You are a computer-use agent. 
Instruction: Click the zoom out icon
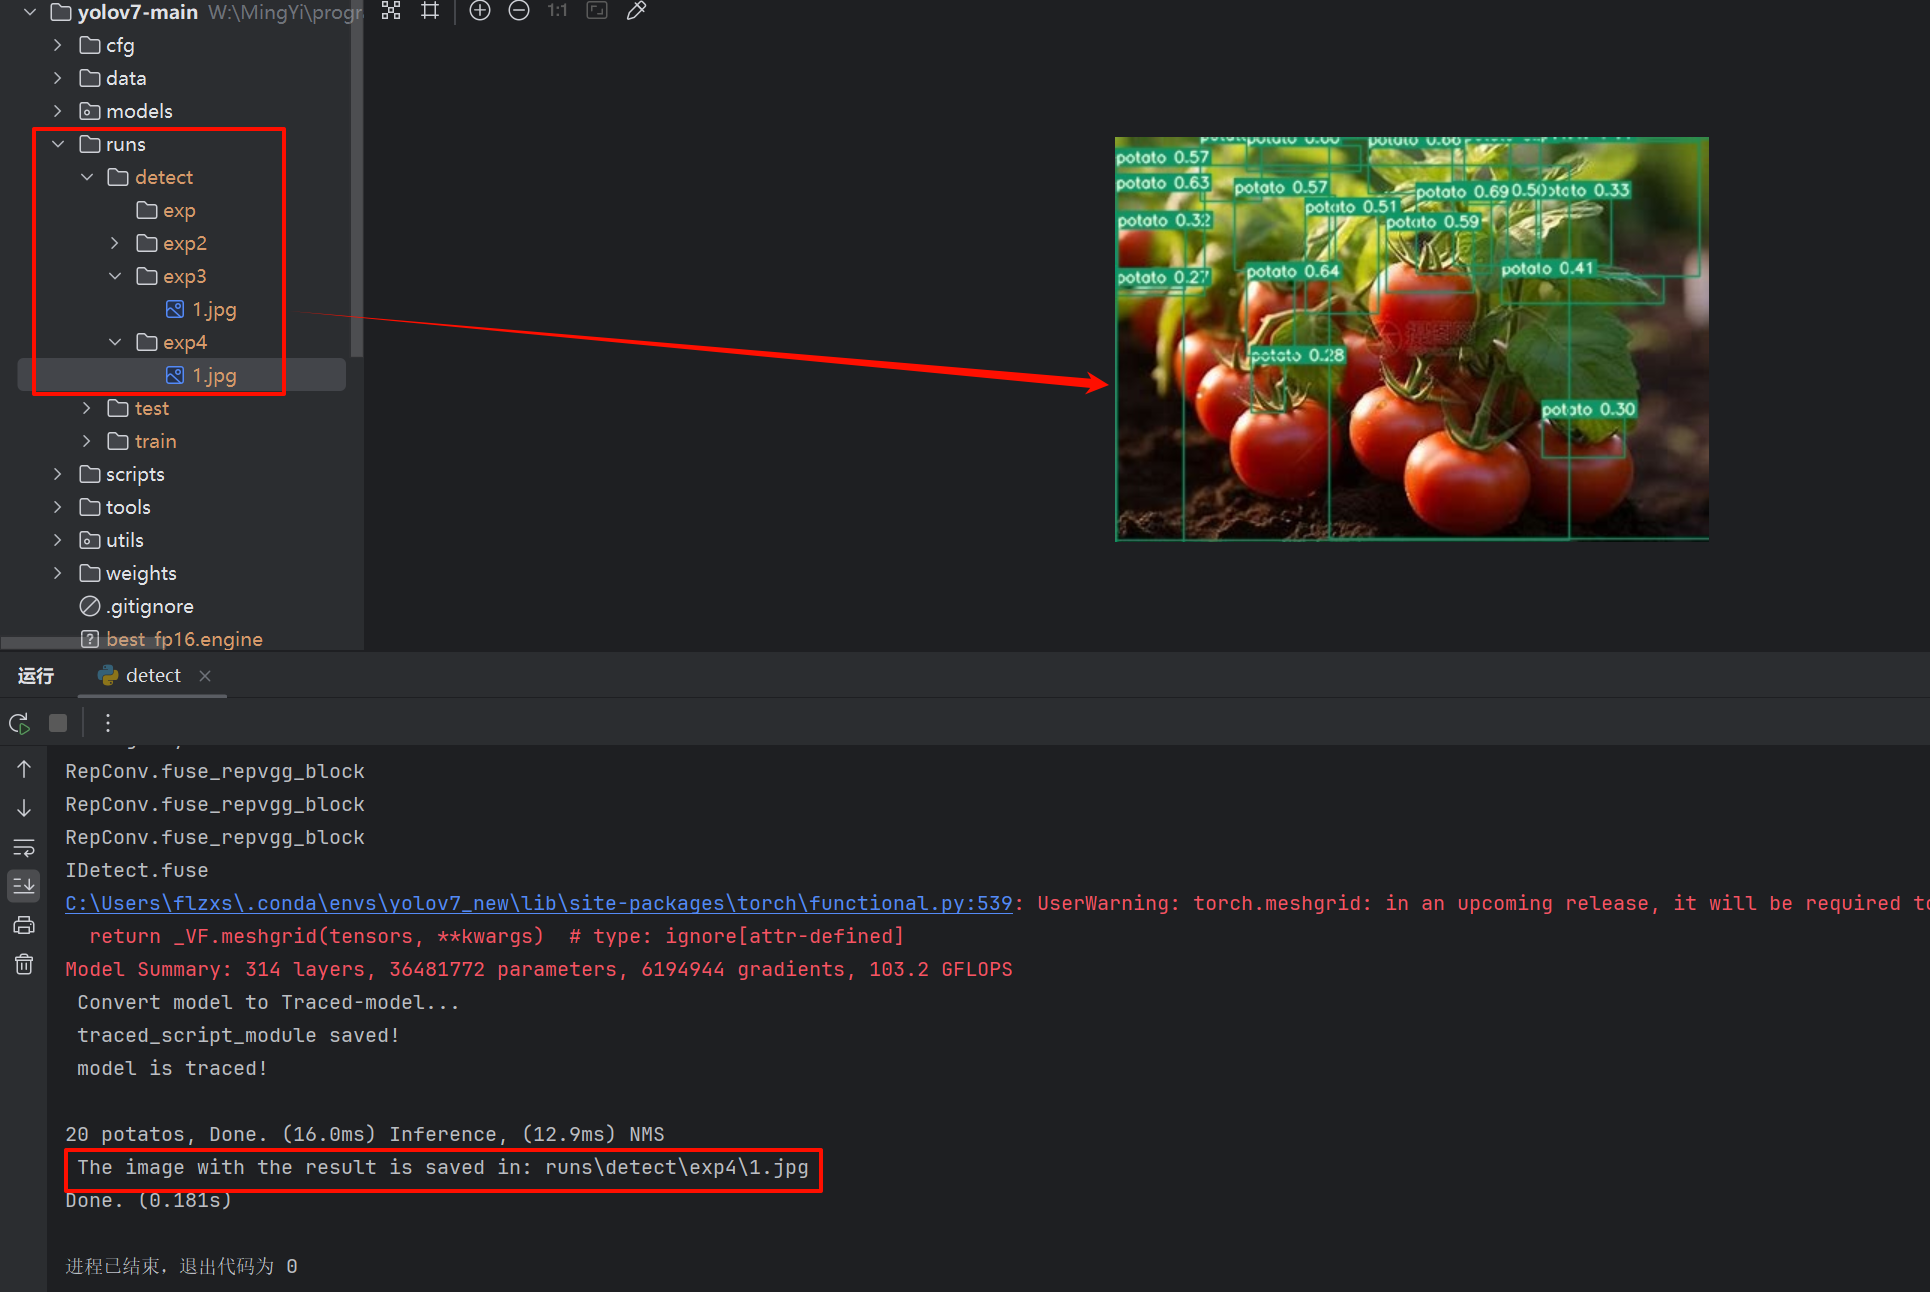tap(519, 11)
